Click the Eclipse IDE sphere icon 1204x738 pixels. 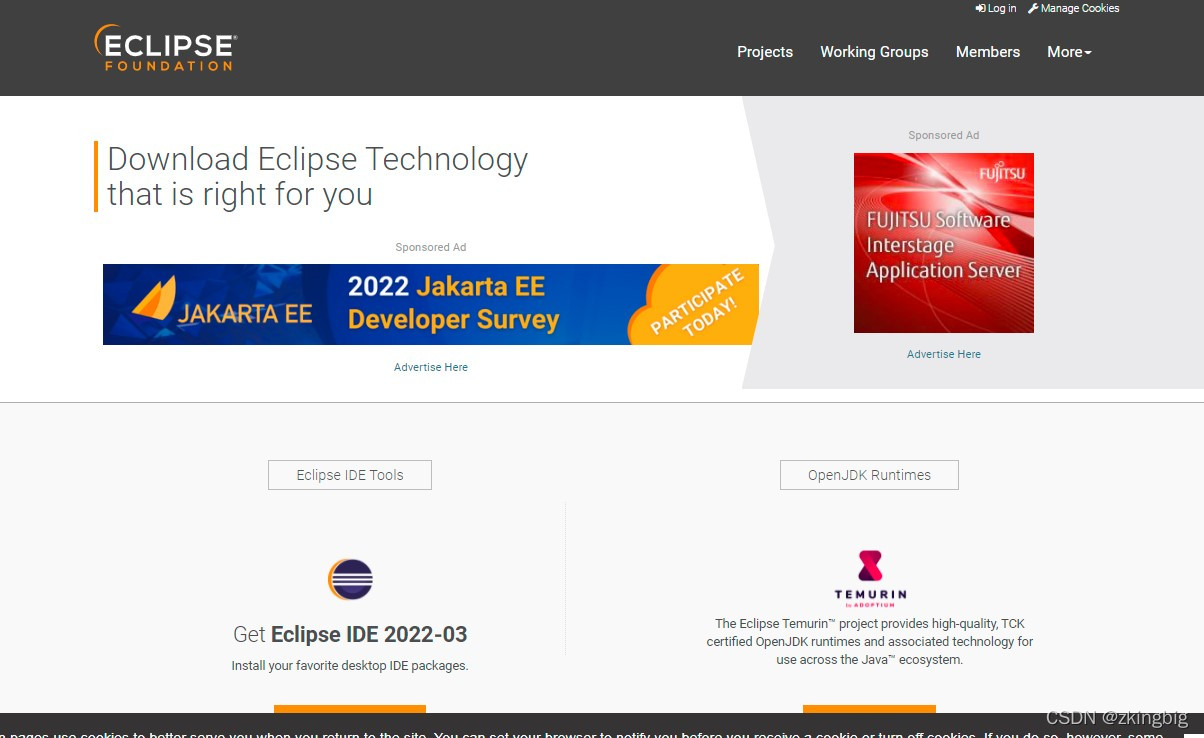350,579
